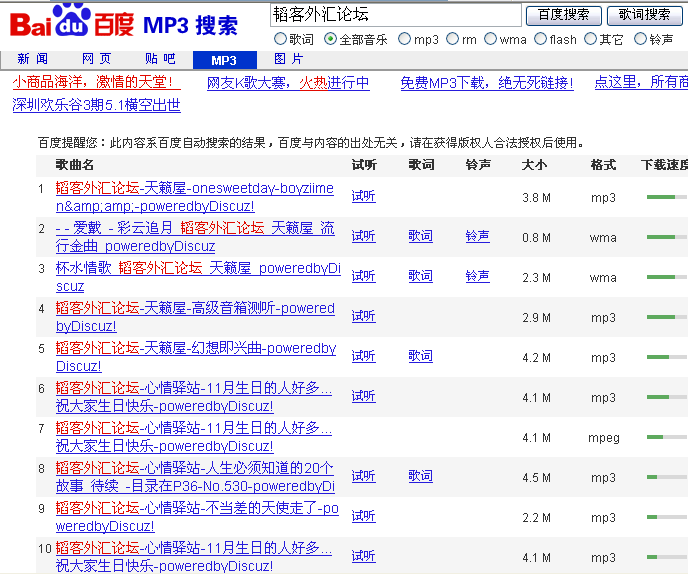Open 歌词 for result 3

pyautogui.click(x=420, y=276)
